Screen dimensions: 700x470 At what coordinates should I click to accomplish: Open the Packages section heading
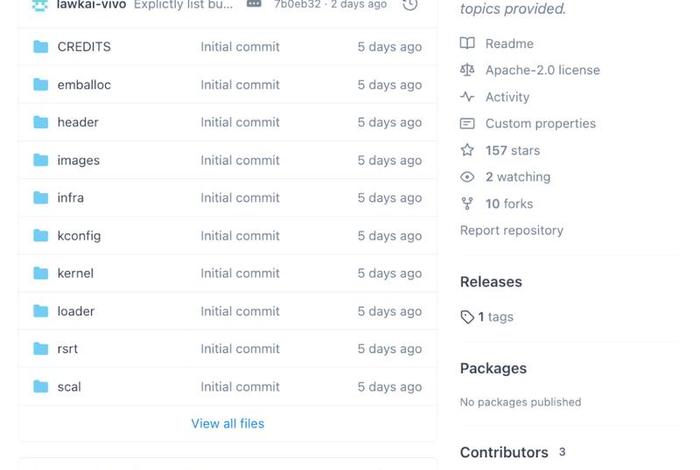493,368
